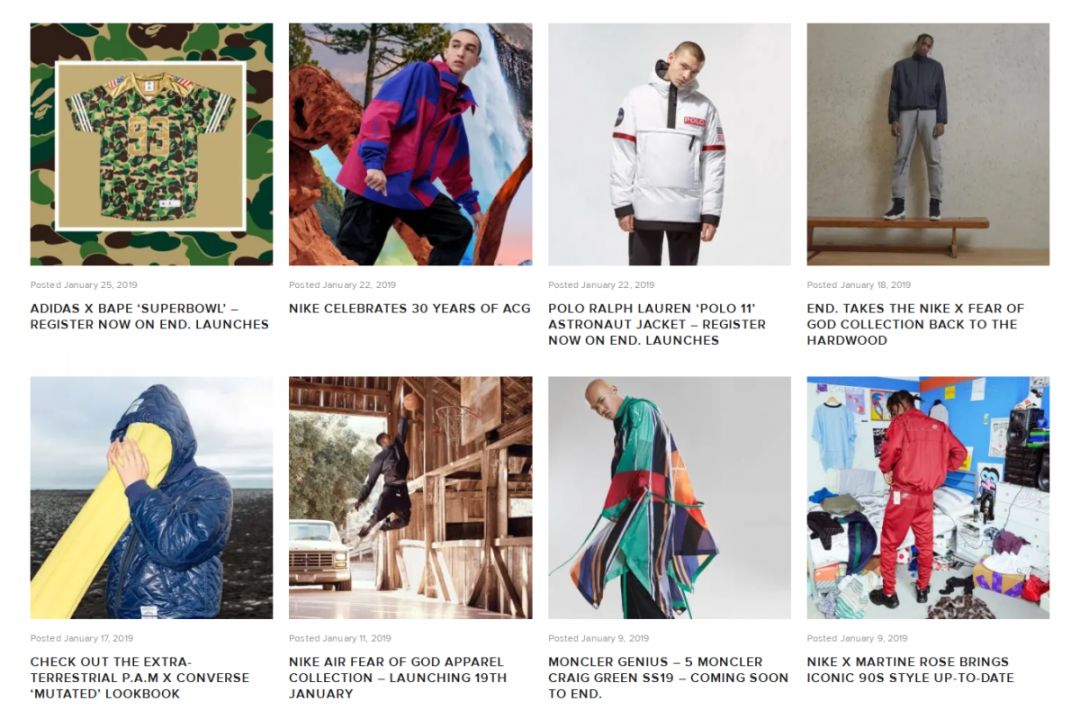This screenshot has height=710, width=1080.
Task: Click 'Posted January 25, 2019' date label
Action: point(84,284)
